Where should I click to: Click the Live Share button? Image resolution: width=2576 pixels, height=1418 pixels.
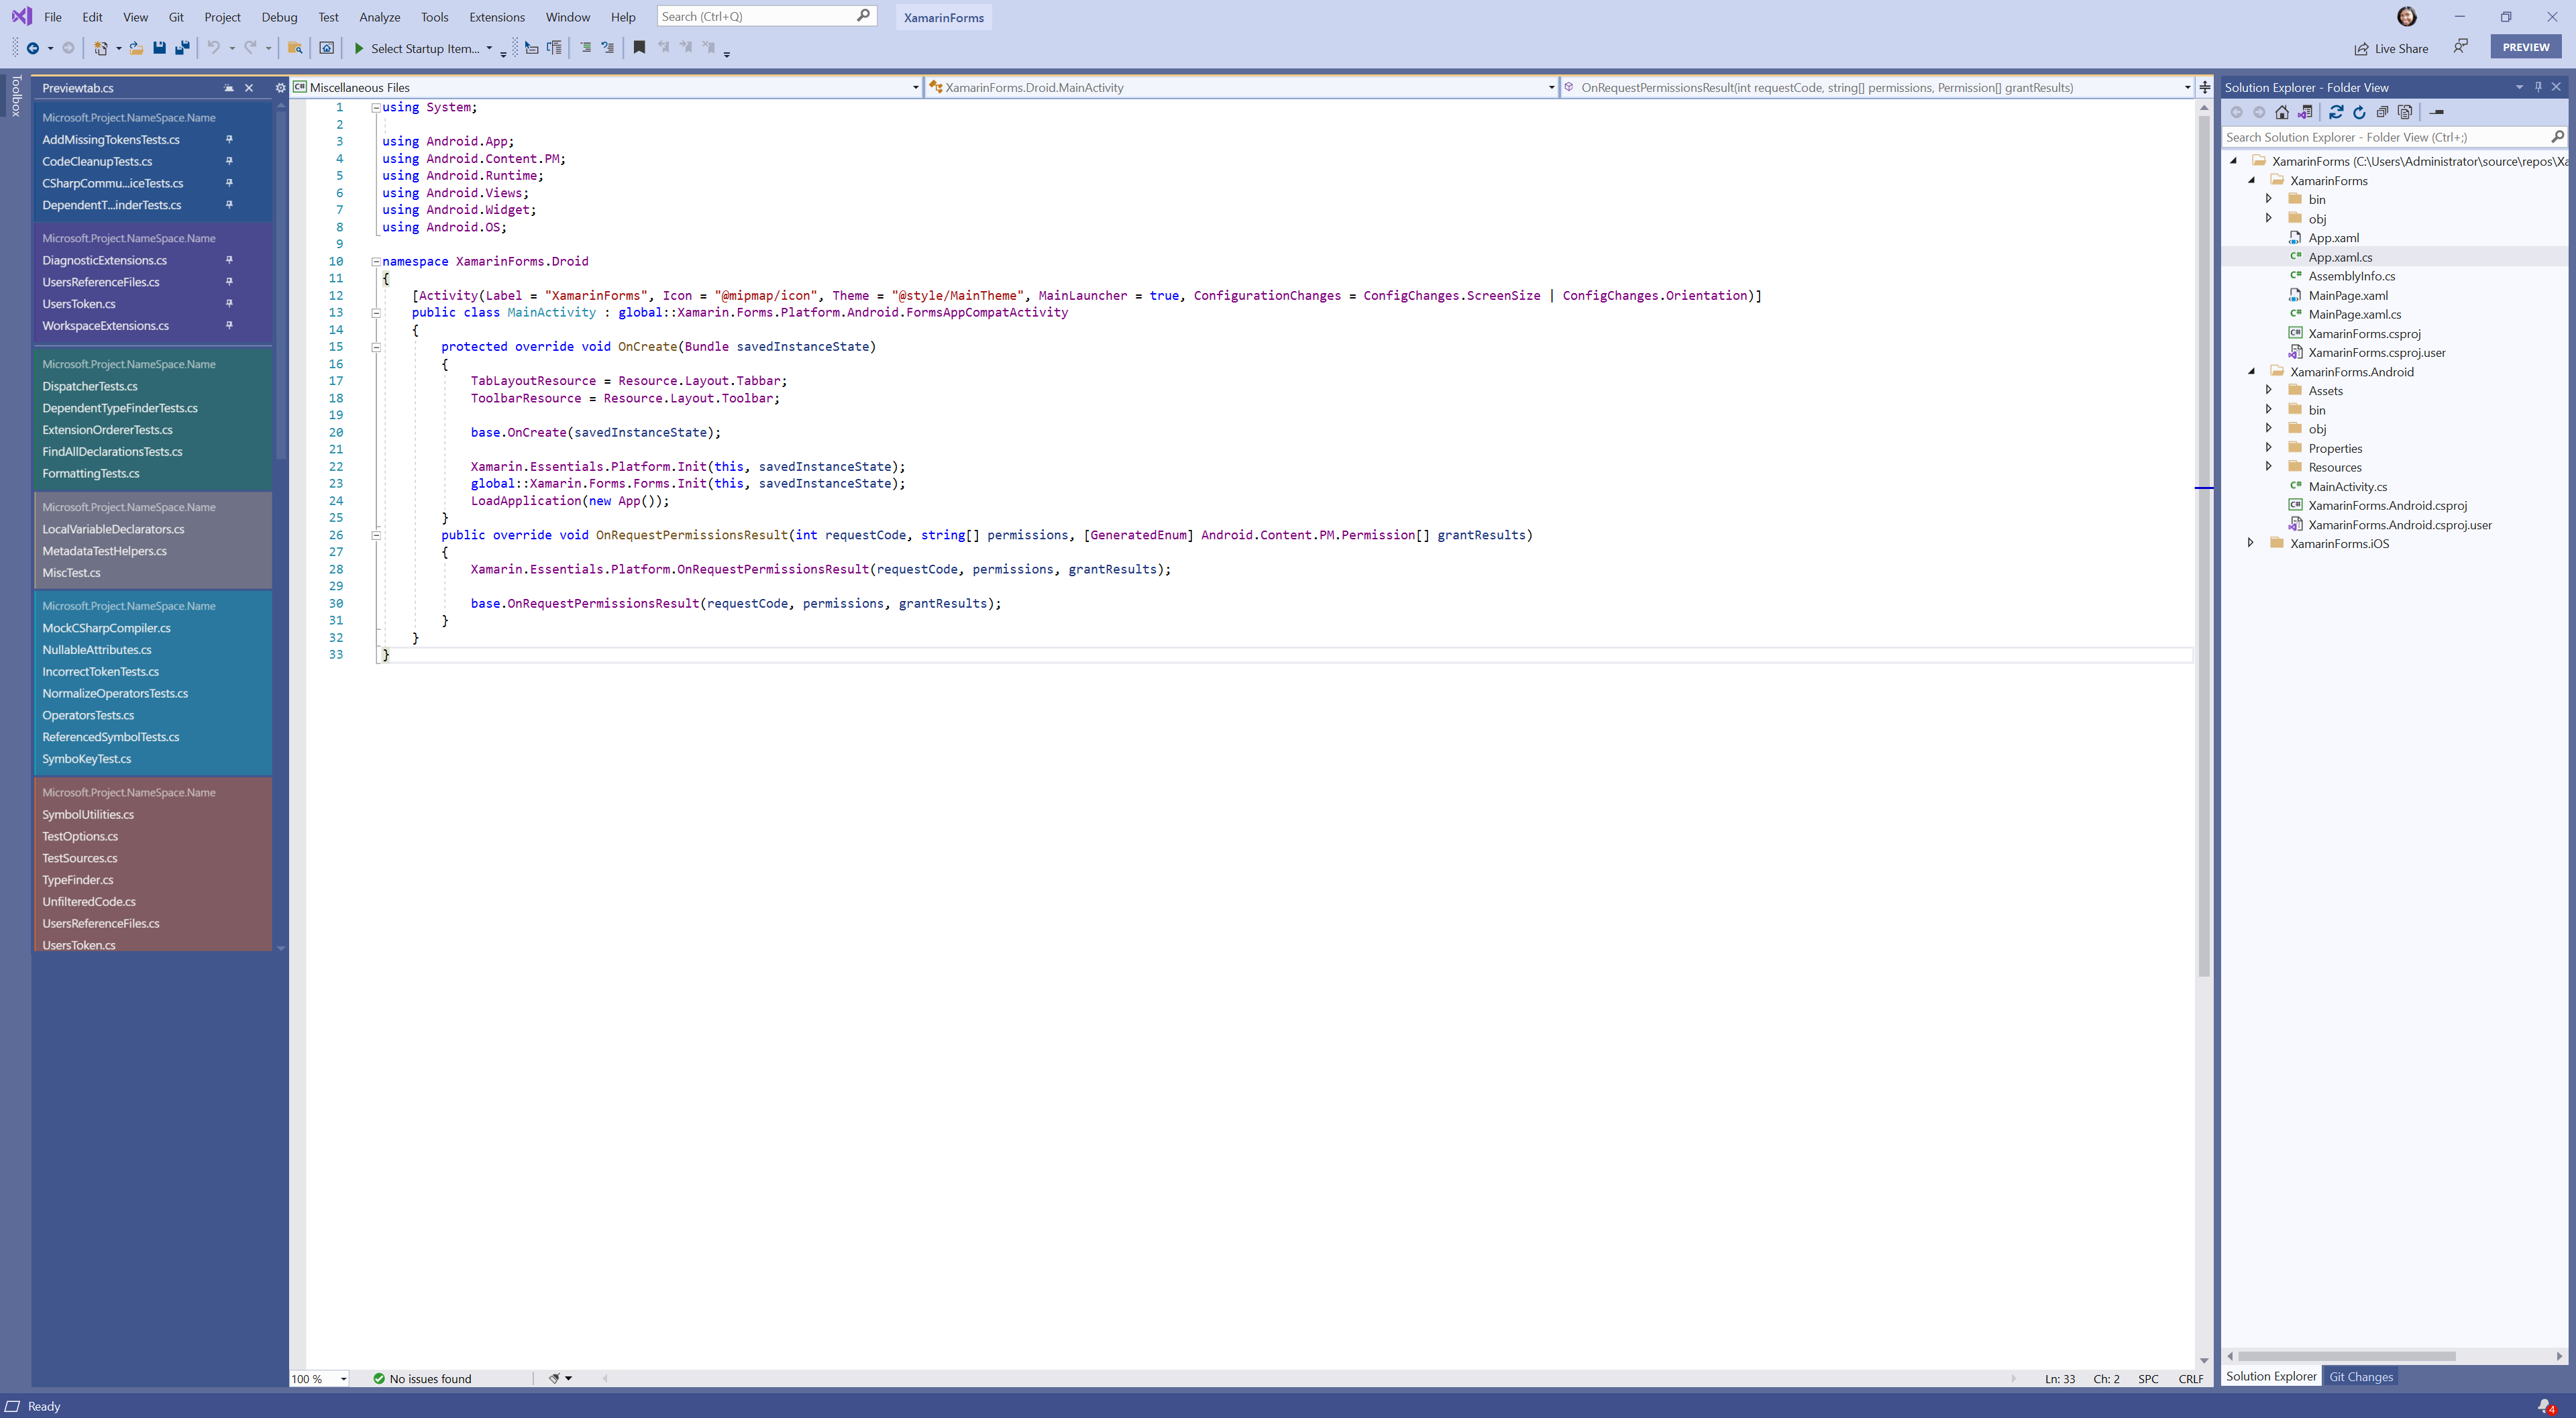point(2390,48)
